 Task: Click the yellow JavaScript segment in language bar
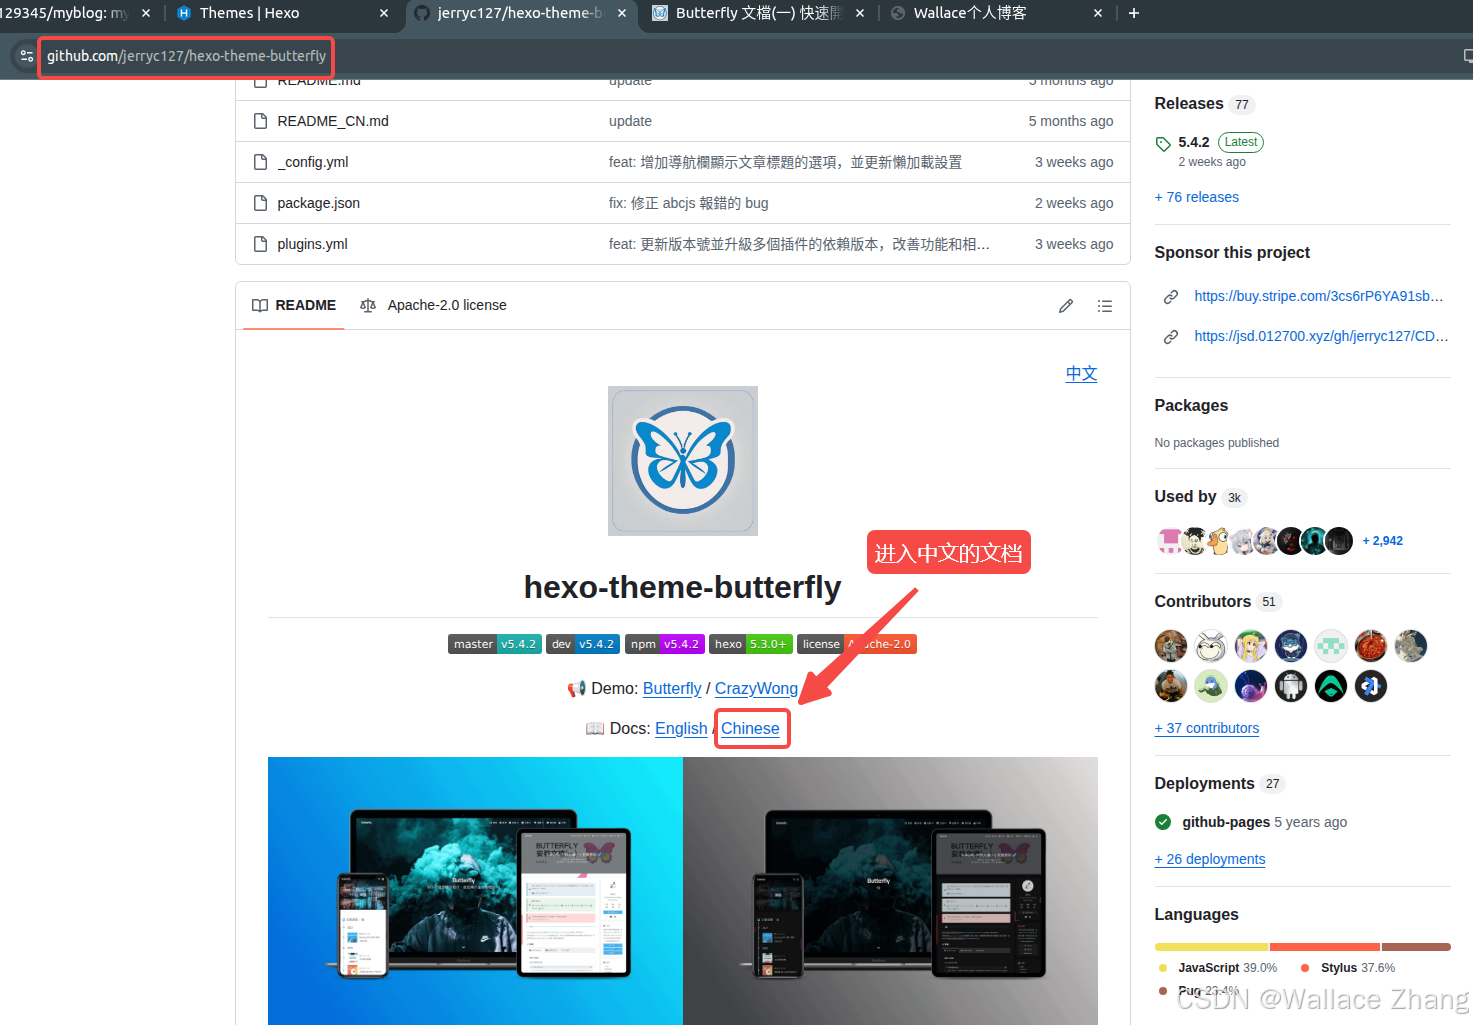(x=1211, y=947)
